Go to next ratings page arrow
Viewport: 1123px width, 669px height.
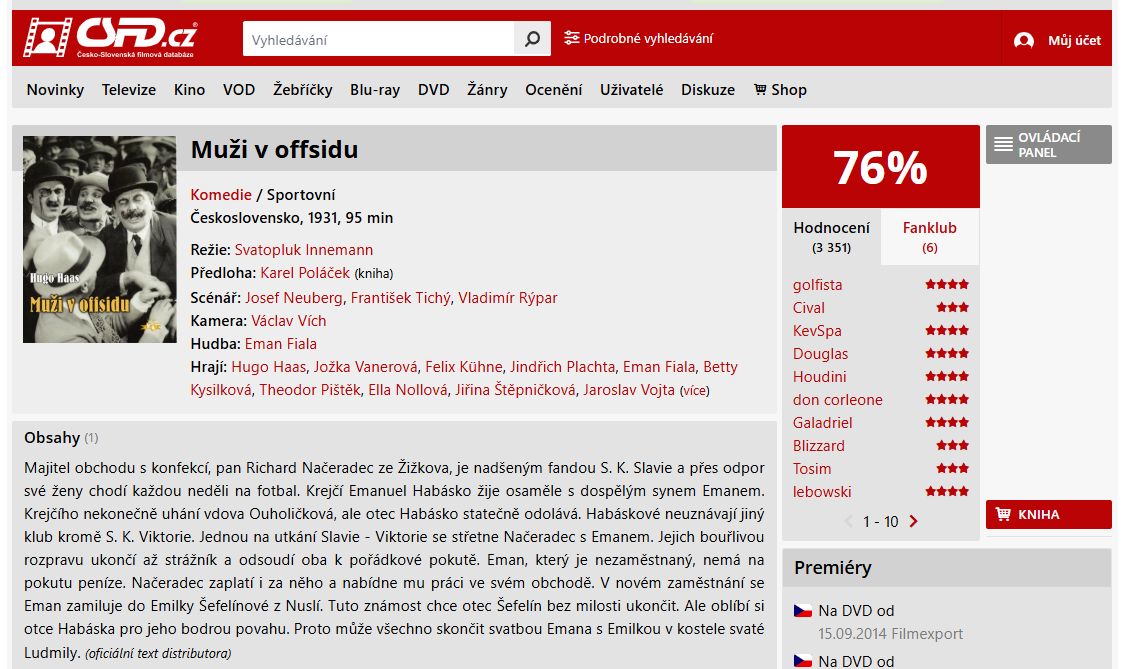913,521
